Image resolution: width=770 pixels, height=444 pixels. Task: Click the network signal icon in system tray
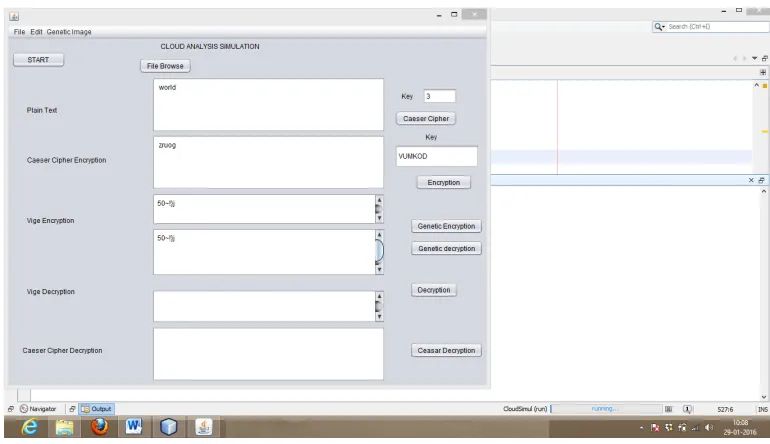[695, 427]
